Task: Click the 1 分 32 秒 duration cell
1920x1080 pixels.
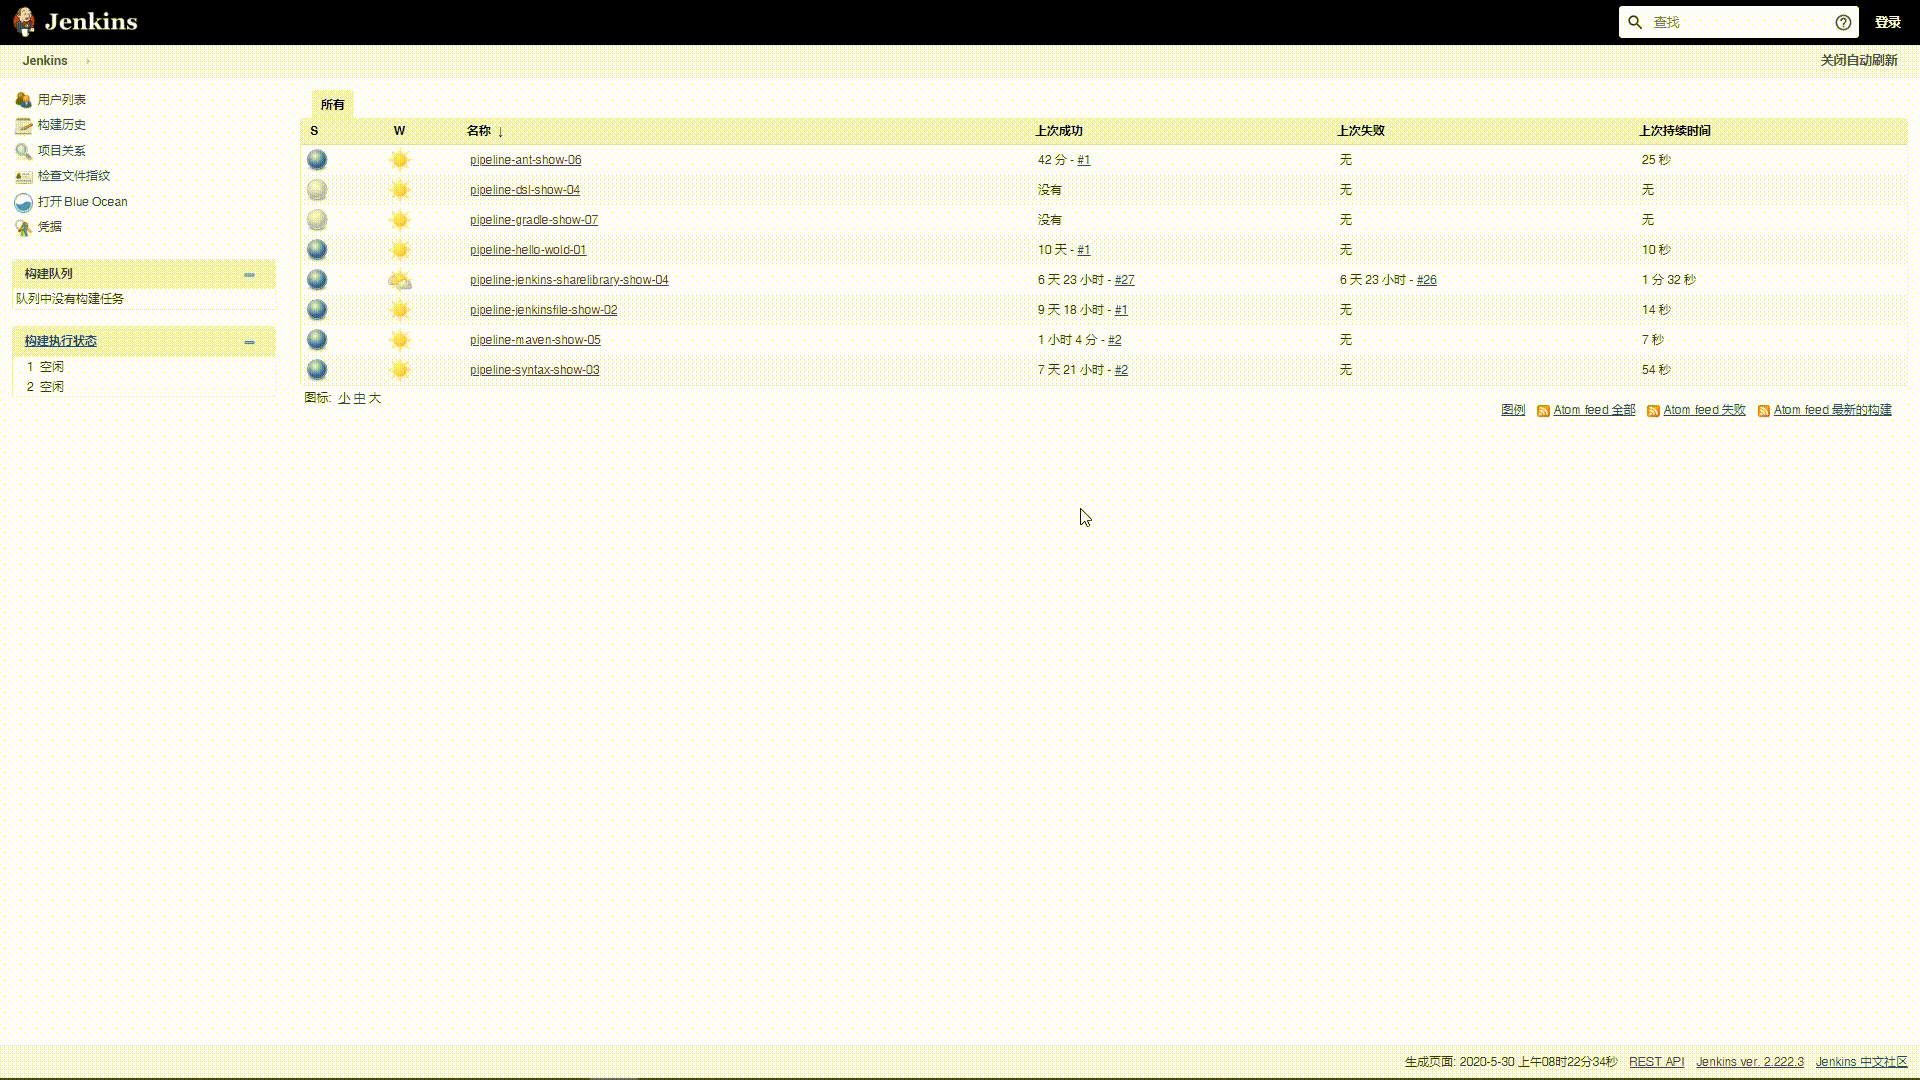Action: 1669,280
